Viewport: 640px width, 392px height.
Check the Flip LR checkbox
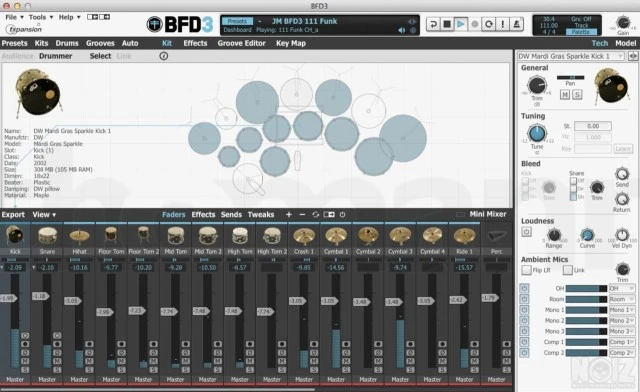pos(527,270)
